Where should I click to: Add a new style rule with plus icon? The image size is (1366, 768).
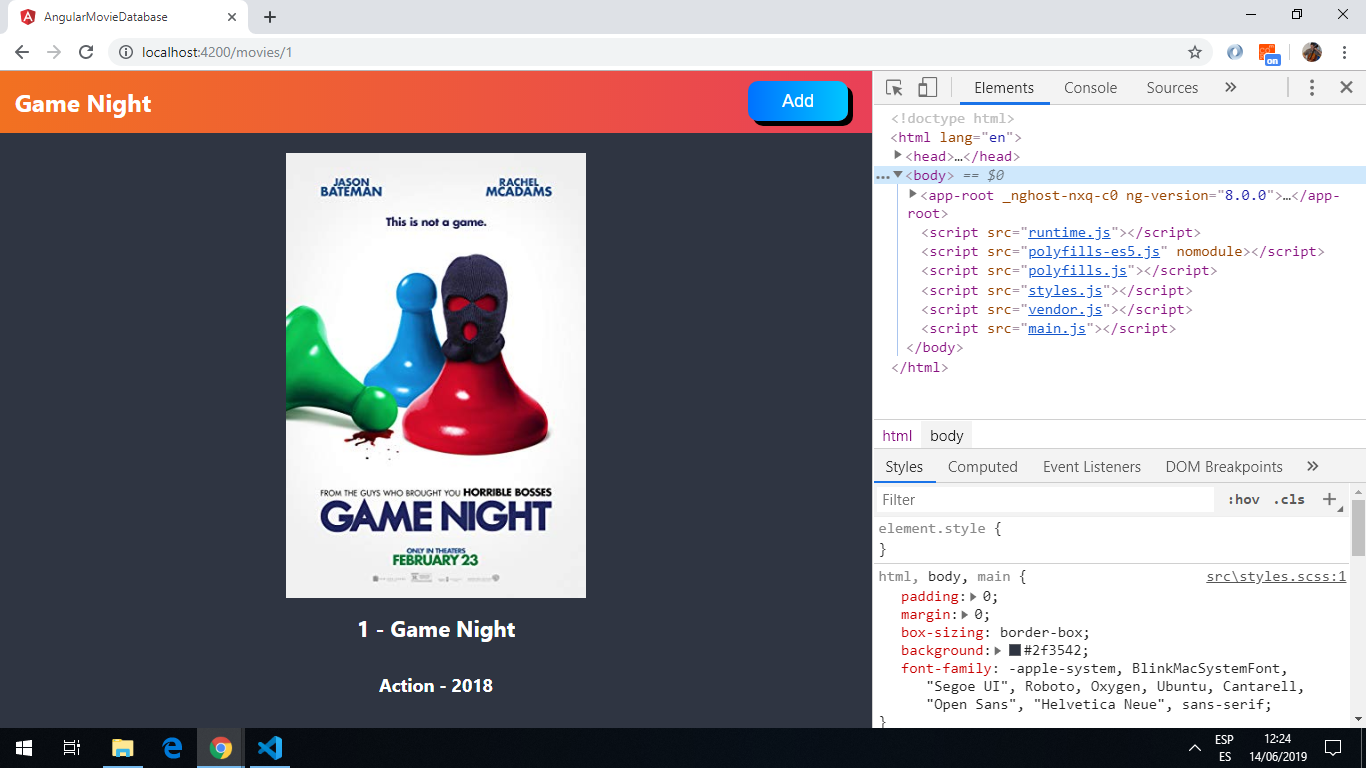[x=1329, y=499]
